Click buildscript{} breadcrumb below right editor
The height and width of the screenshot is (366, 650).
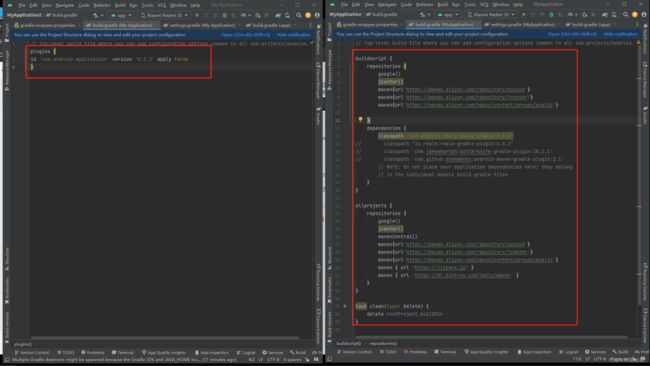tap(349, 344)
